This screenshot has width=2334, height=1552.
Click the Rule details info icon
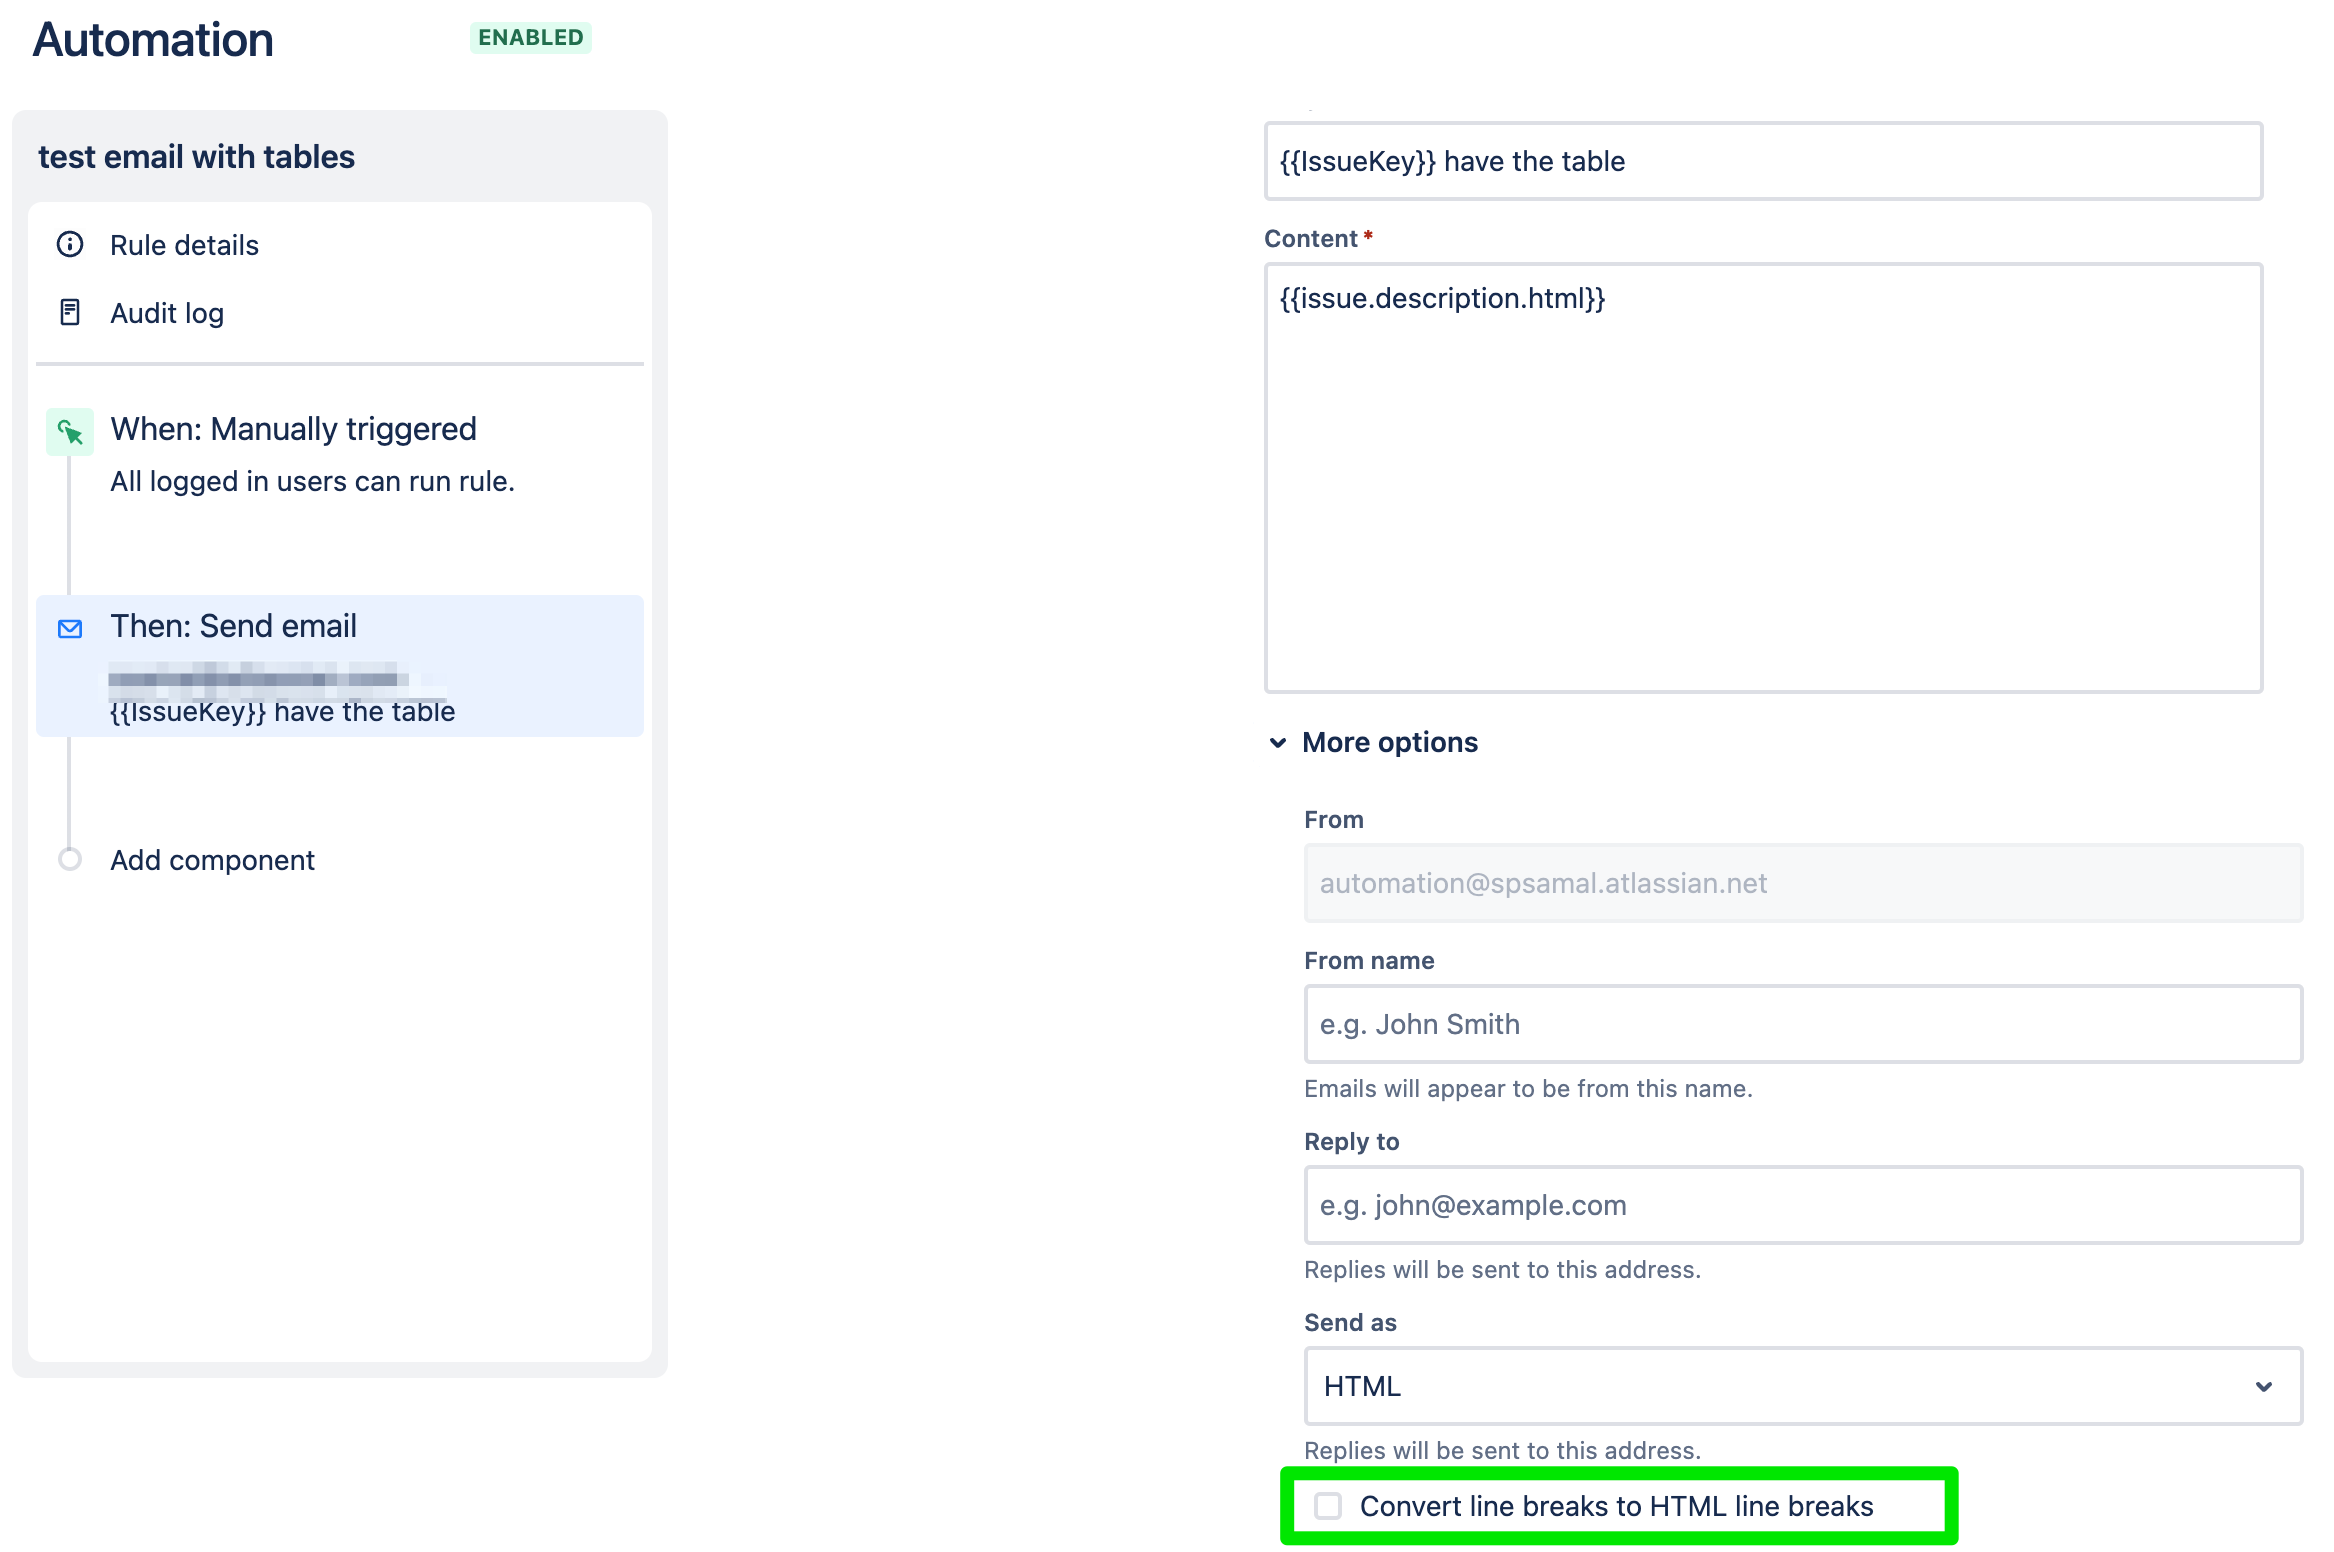70,245
